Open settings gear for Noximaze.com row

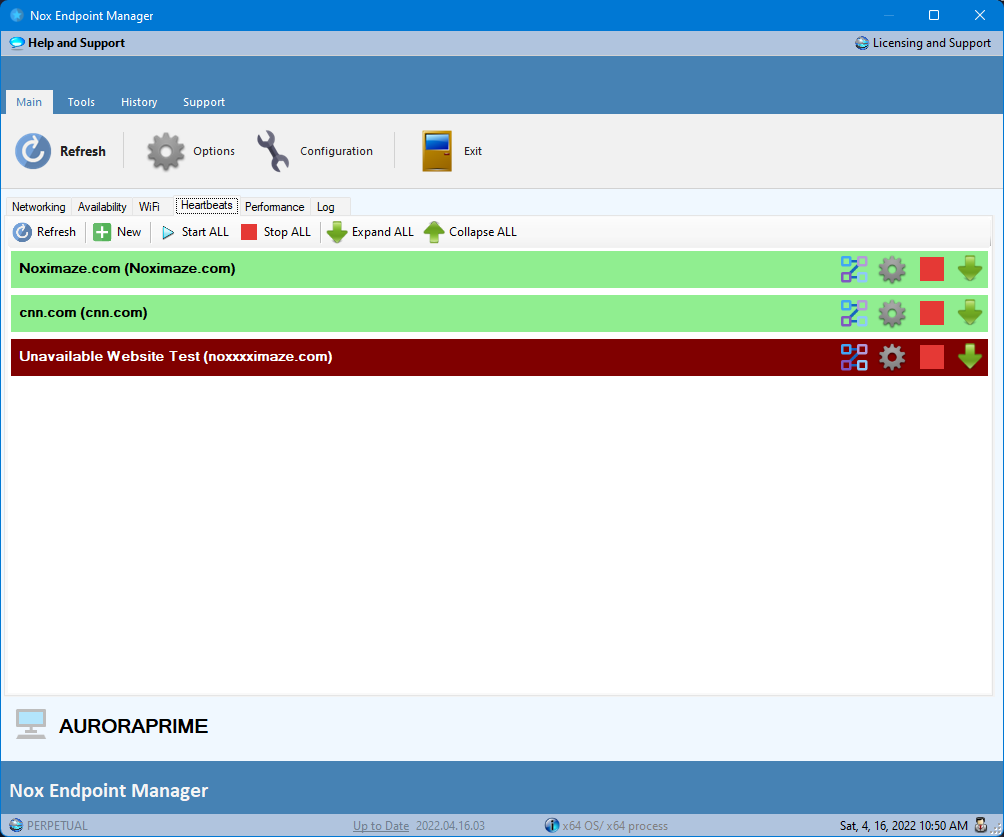pyautogui.click(x=892, y=270)
